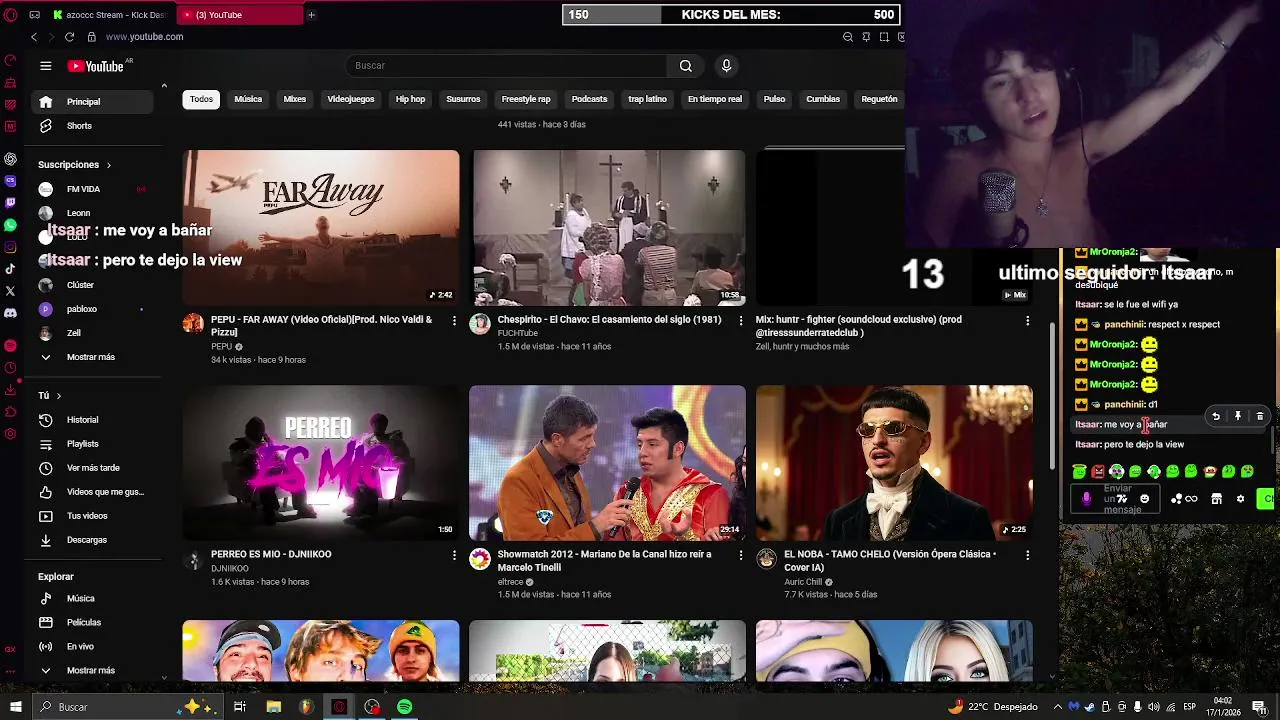Open Discord in the Opera sidebar
Image resolution: width=1280 pixels, height=720 pixels.
click(10, 313)
